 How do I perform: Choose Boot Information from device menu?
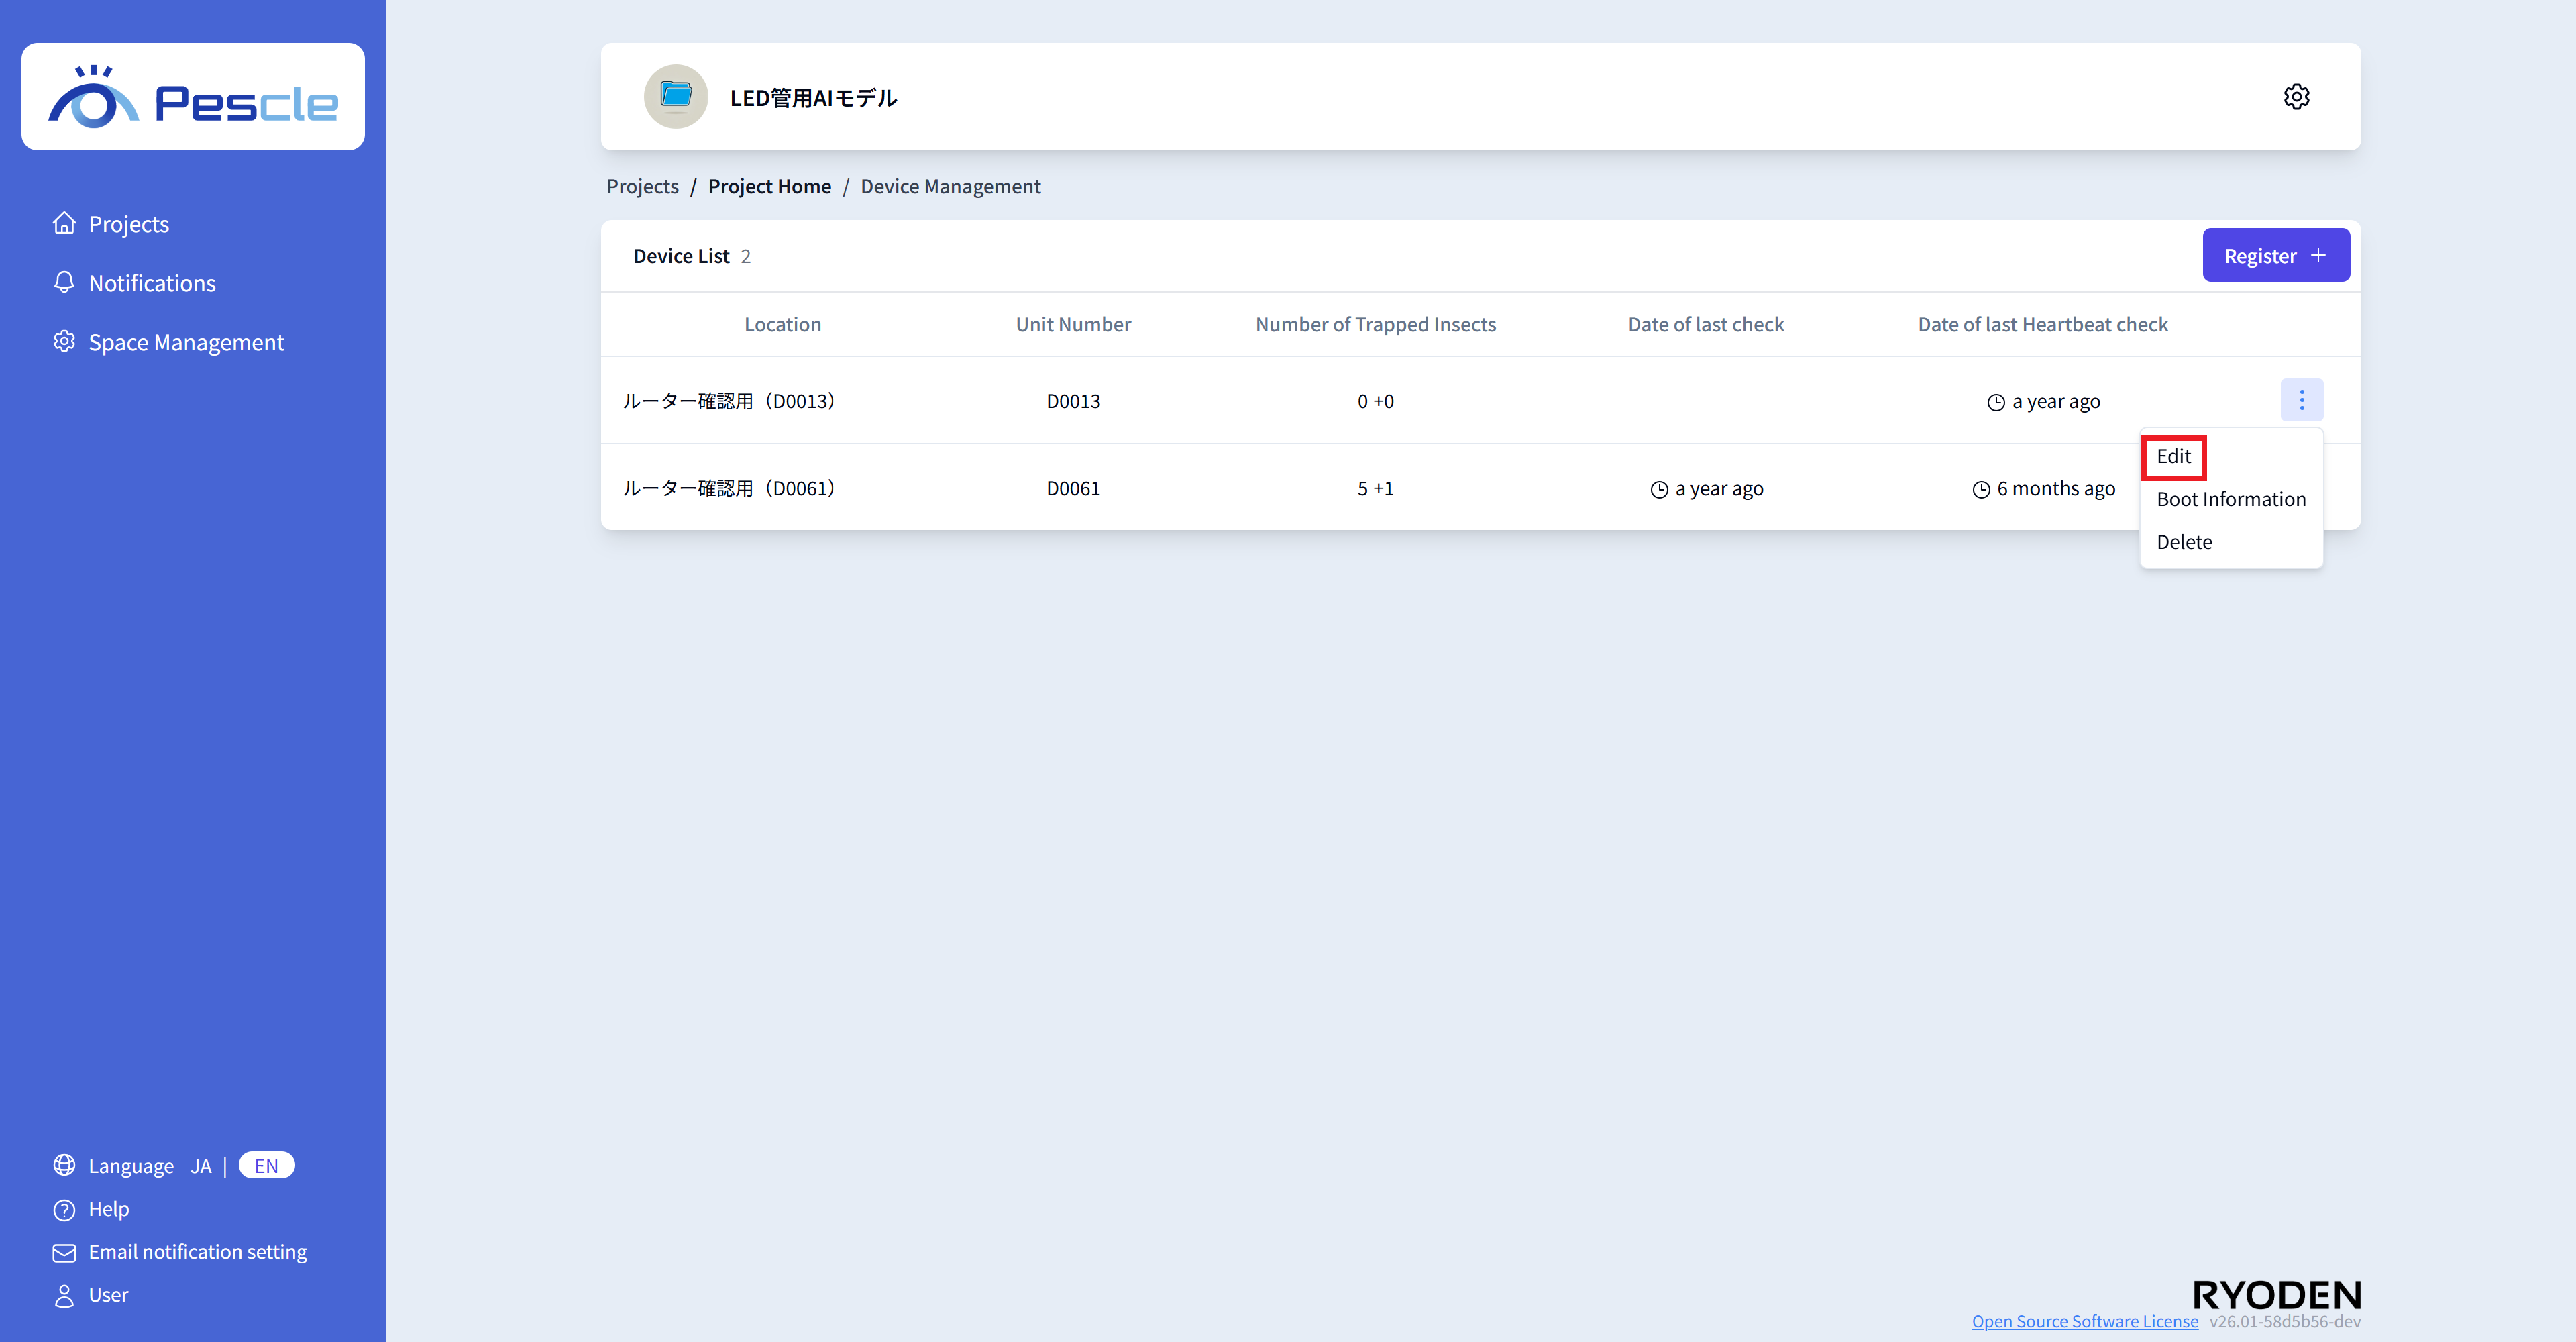[2230, 499]
